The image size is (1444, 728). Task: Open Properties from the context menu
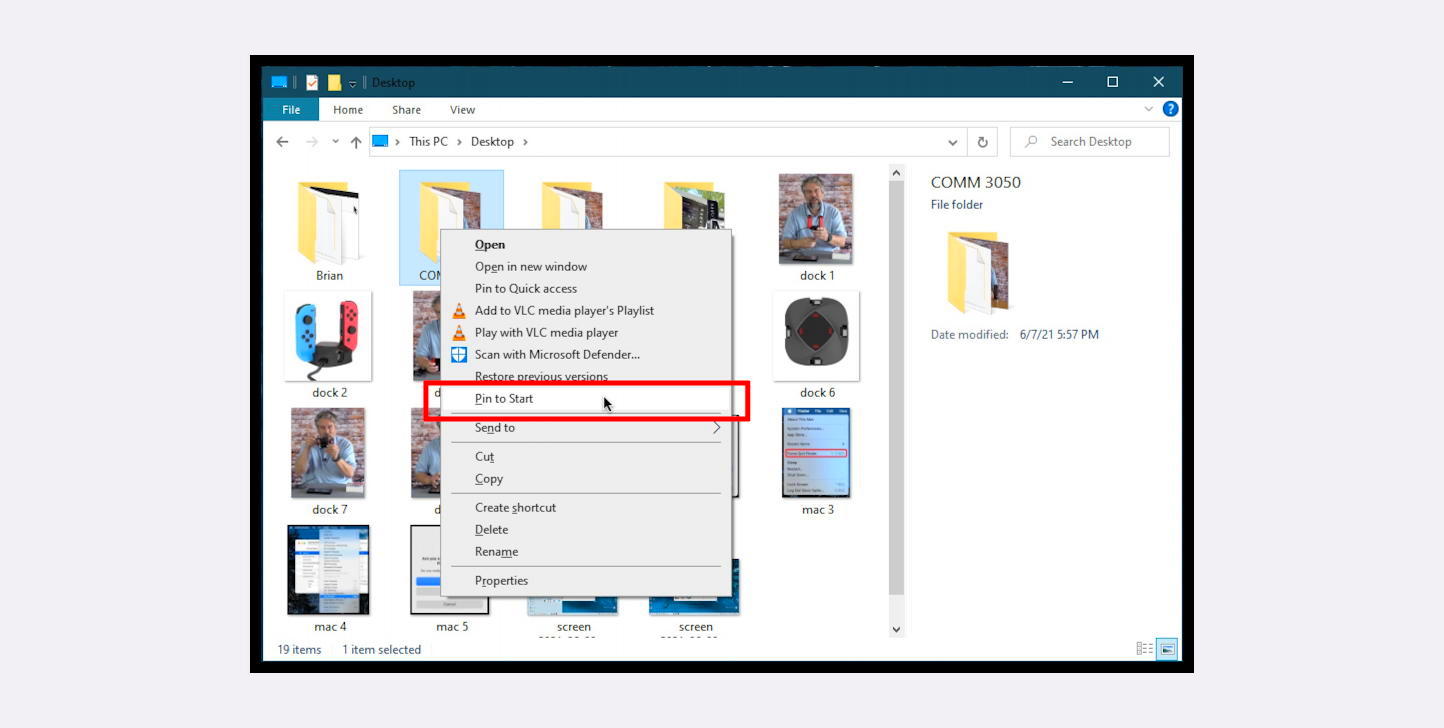(x=502, y=580)
